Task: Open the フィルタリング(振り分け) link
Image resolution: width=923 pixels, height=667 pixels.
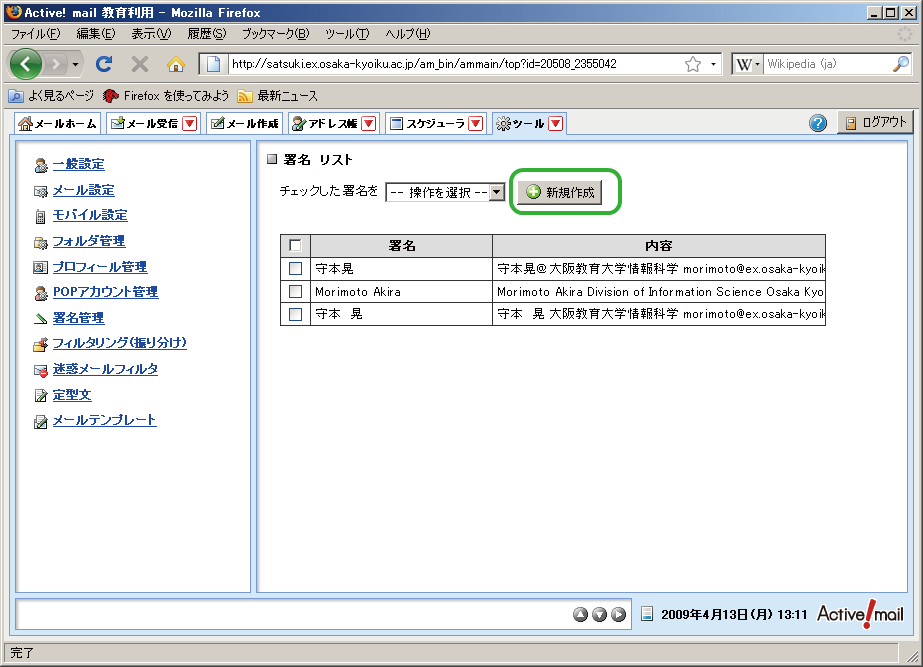Action: coord(119,343)
